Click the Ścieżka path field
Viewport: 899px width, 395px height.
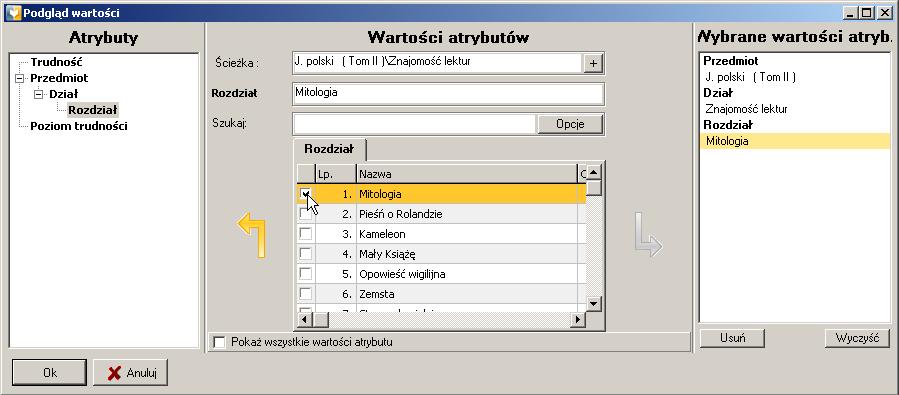[x=437, y=63]
